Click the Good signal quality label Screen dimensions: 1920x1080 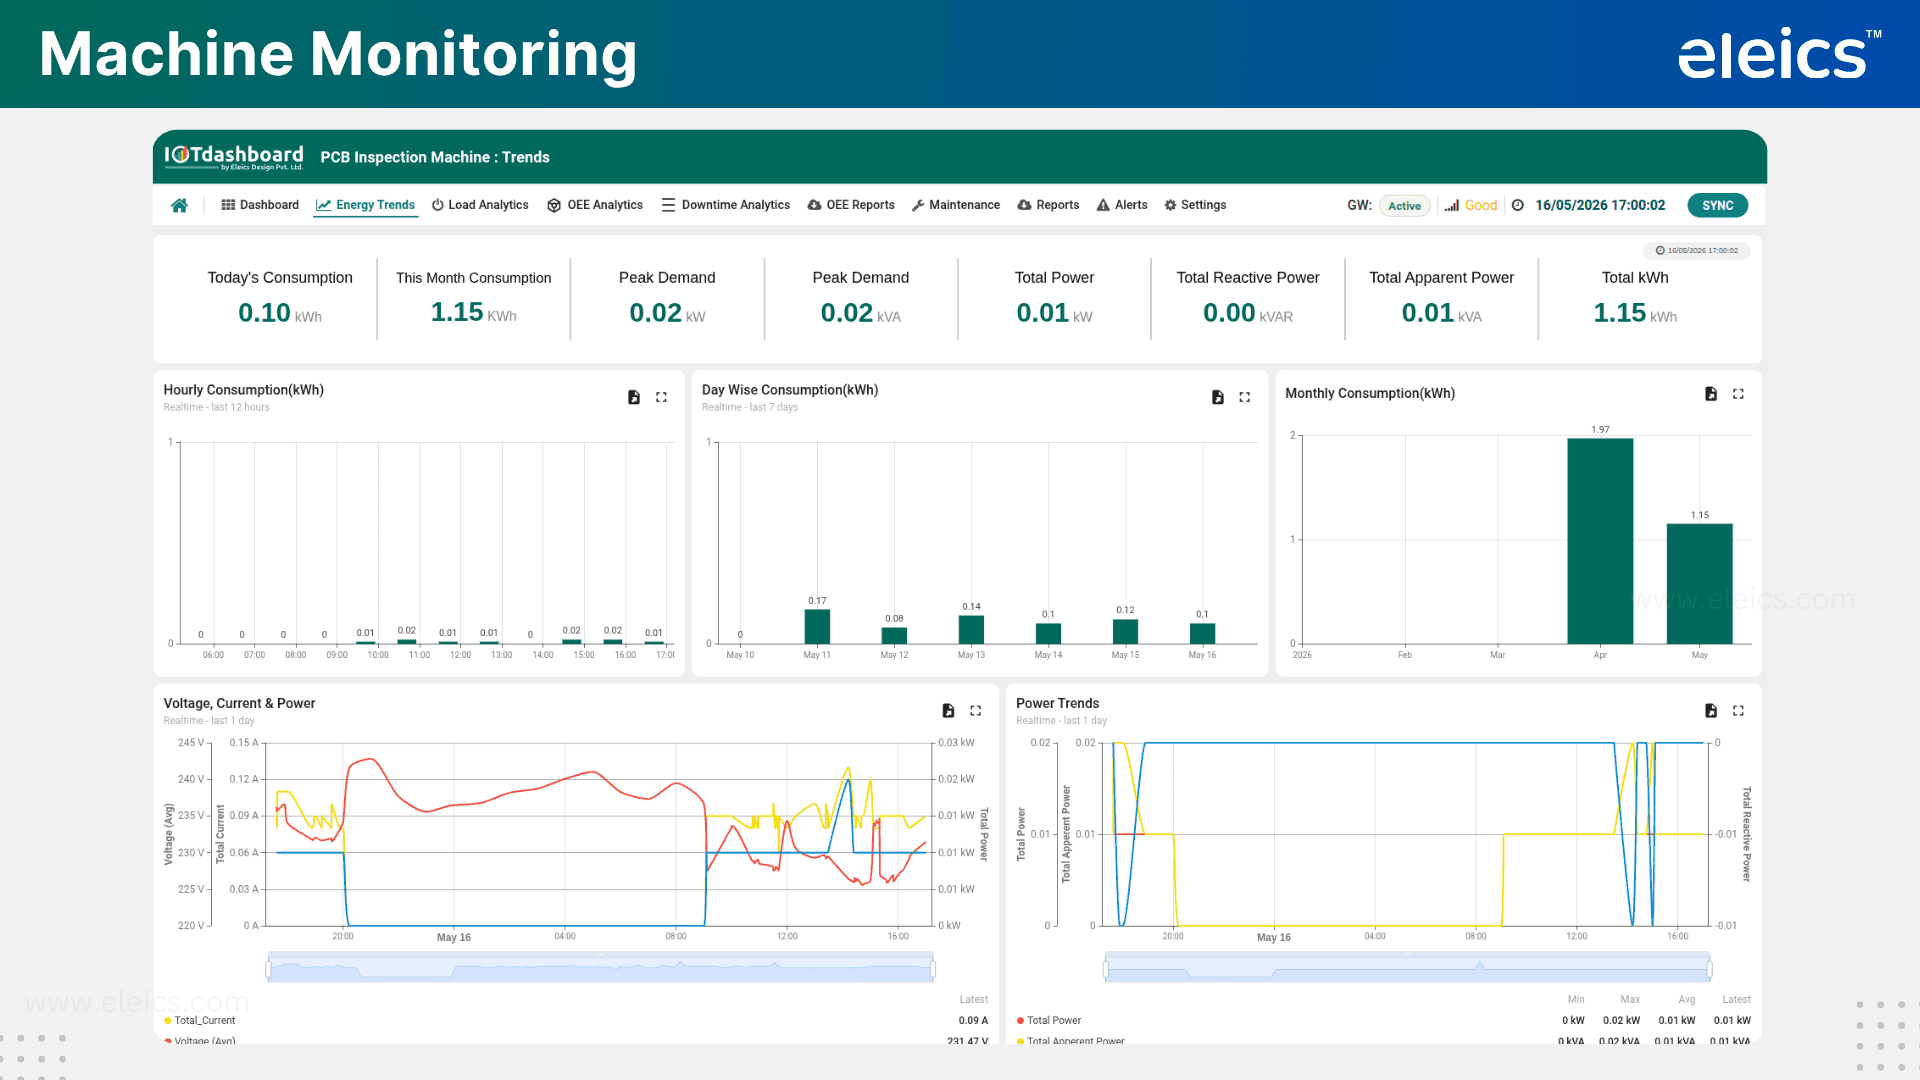(1481, 205)
